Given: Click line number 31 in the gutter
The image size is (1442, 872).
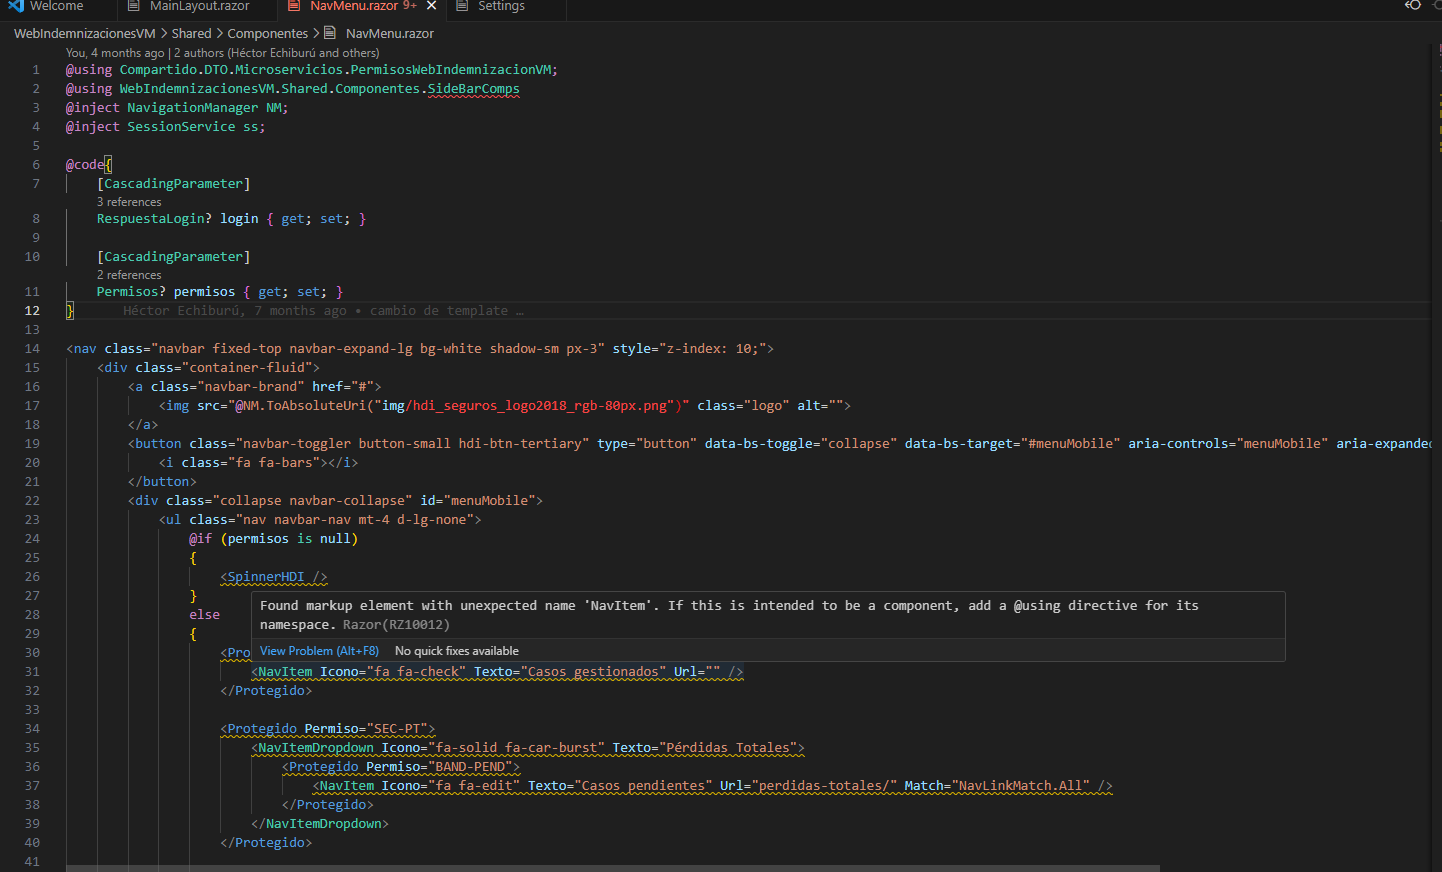Looking at the screenshot, I should tap(31, 671).
